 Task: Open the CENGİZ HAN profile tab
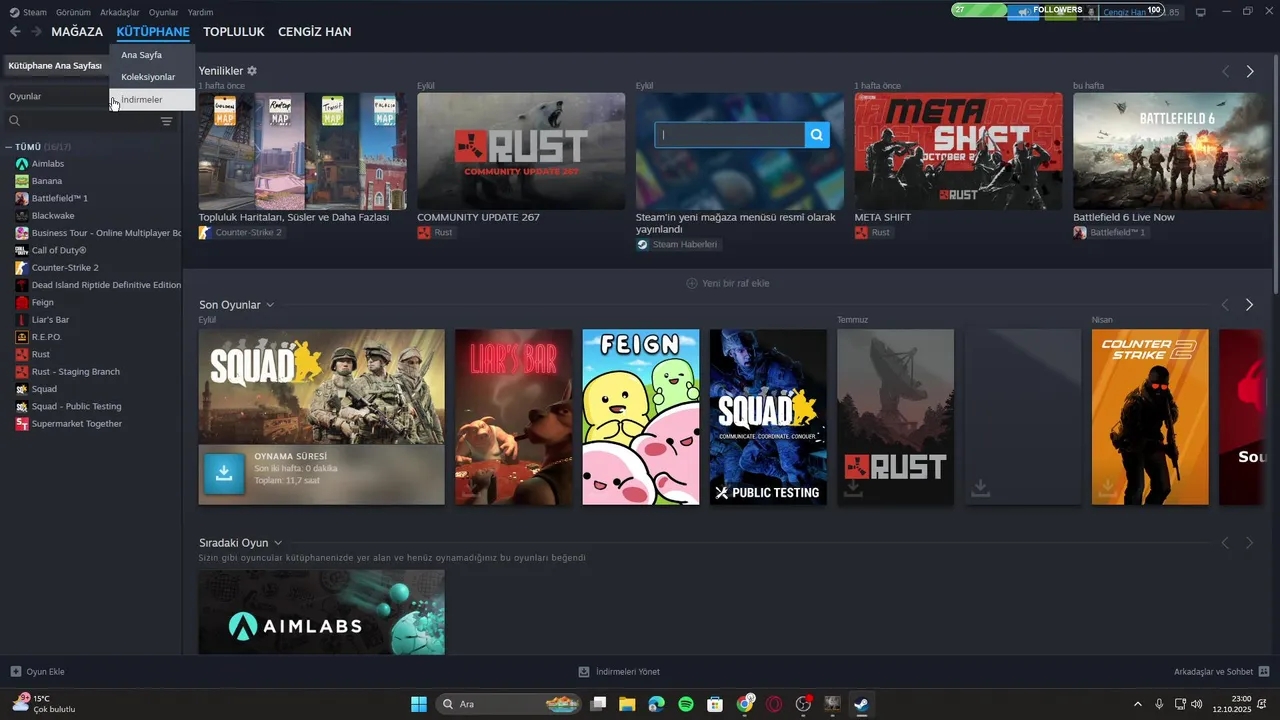tap(314, 32)
